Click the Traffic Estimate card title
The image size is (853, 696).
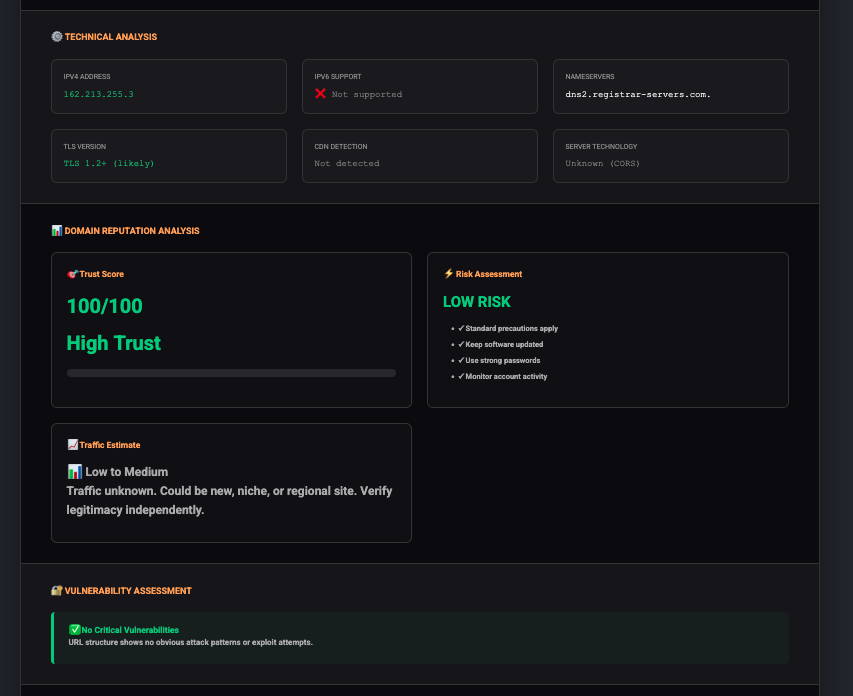(x=110, y=445)
